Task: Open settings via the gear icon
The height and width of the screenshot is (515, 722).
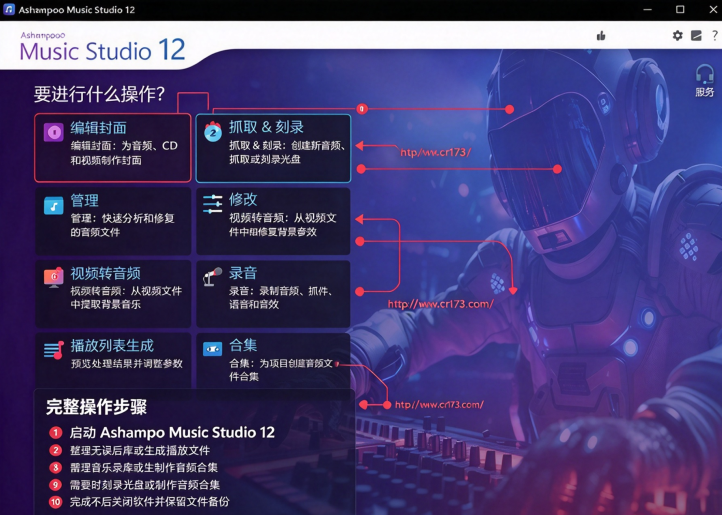Action: pos(677,35)
